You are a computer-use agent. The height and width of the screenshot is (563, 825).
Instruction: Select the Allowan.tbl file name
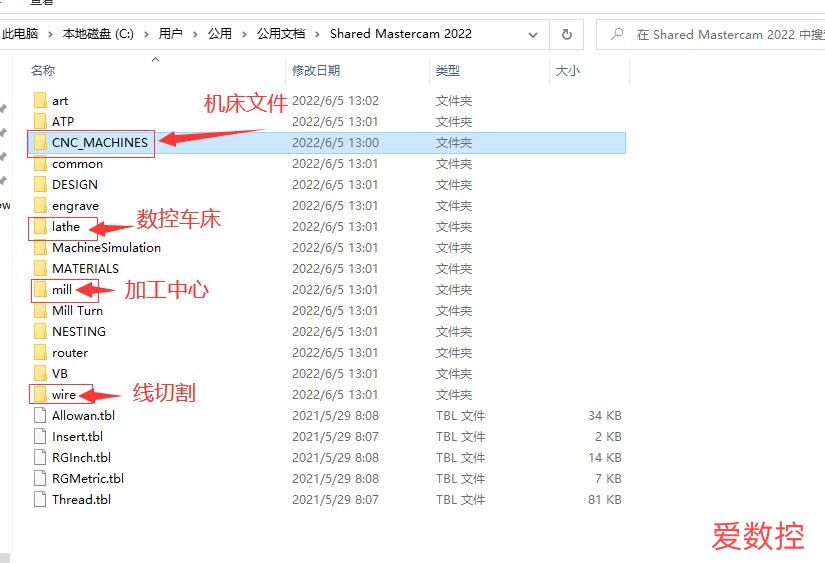(83, 416)
